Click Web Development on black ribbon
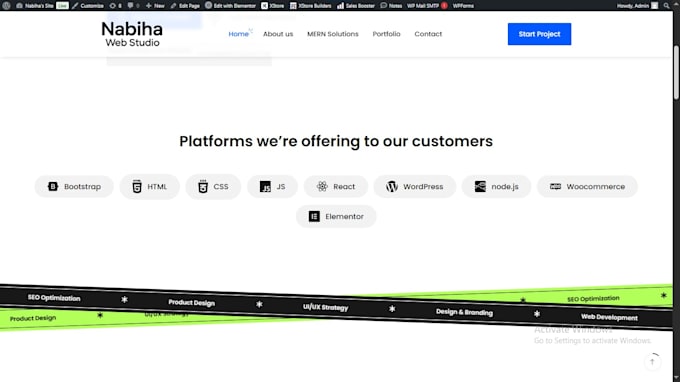The height and width of the screenshot is (382, 680). 609,317
